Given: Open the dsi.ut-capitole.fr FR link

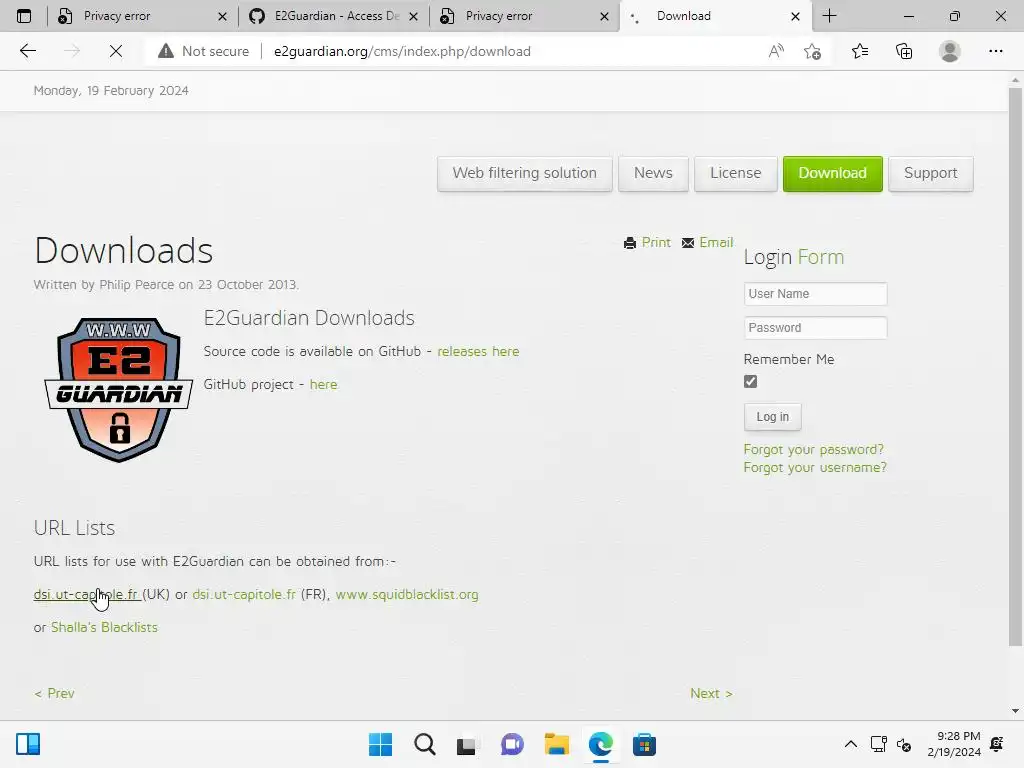Looking at the screenshot, I should (x=244, y=594).
